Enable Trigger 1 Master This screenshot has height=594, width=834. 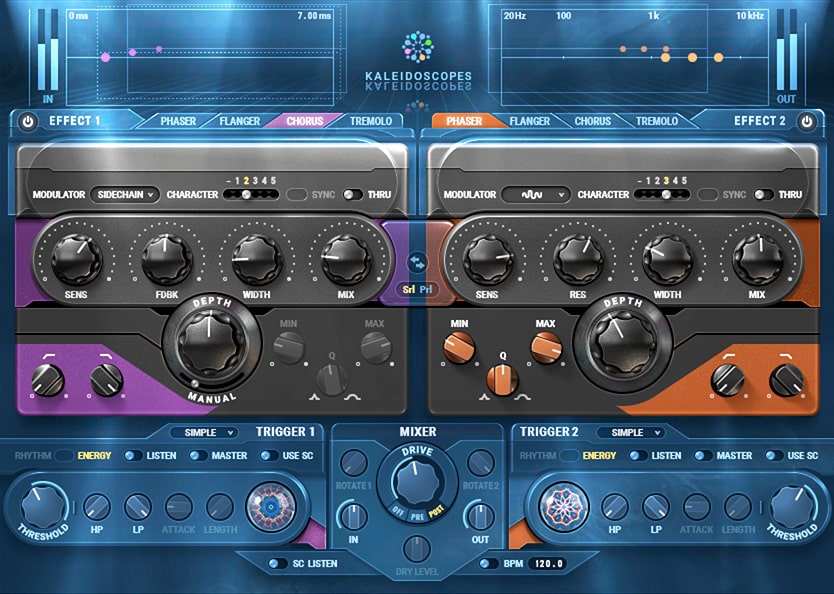(x=198, y=456)
